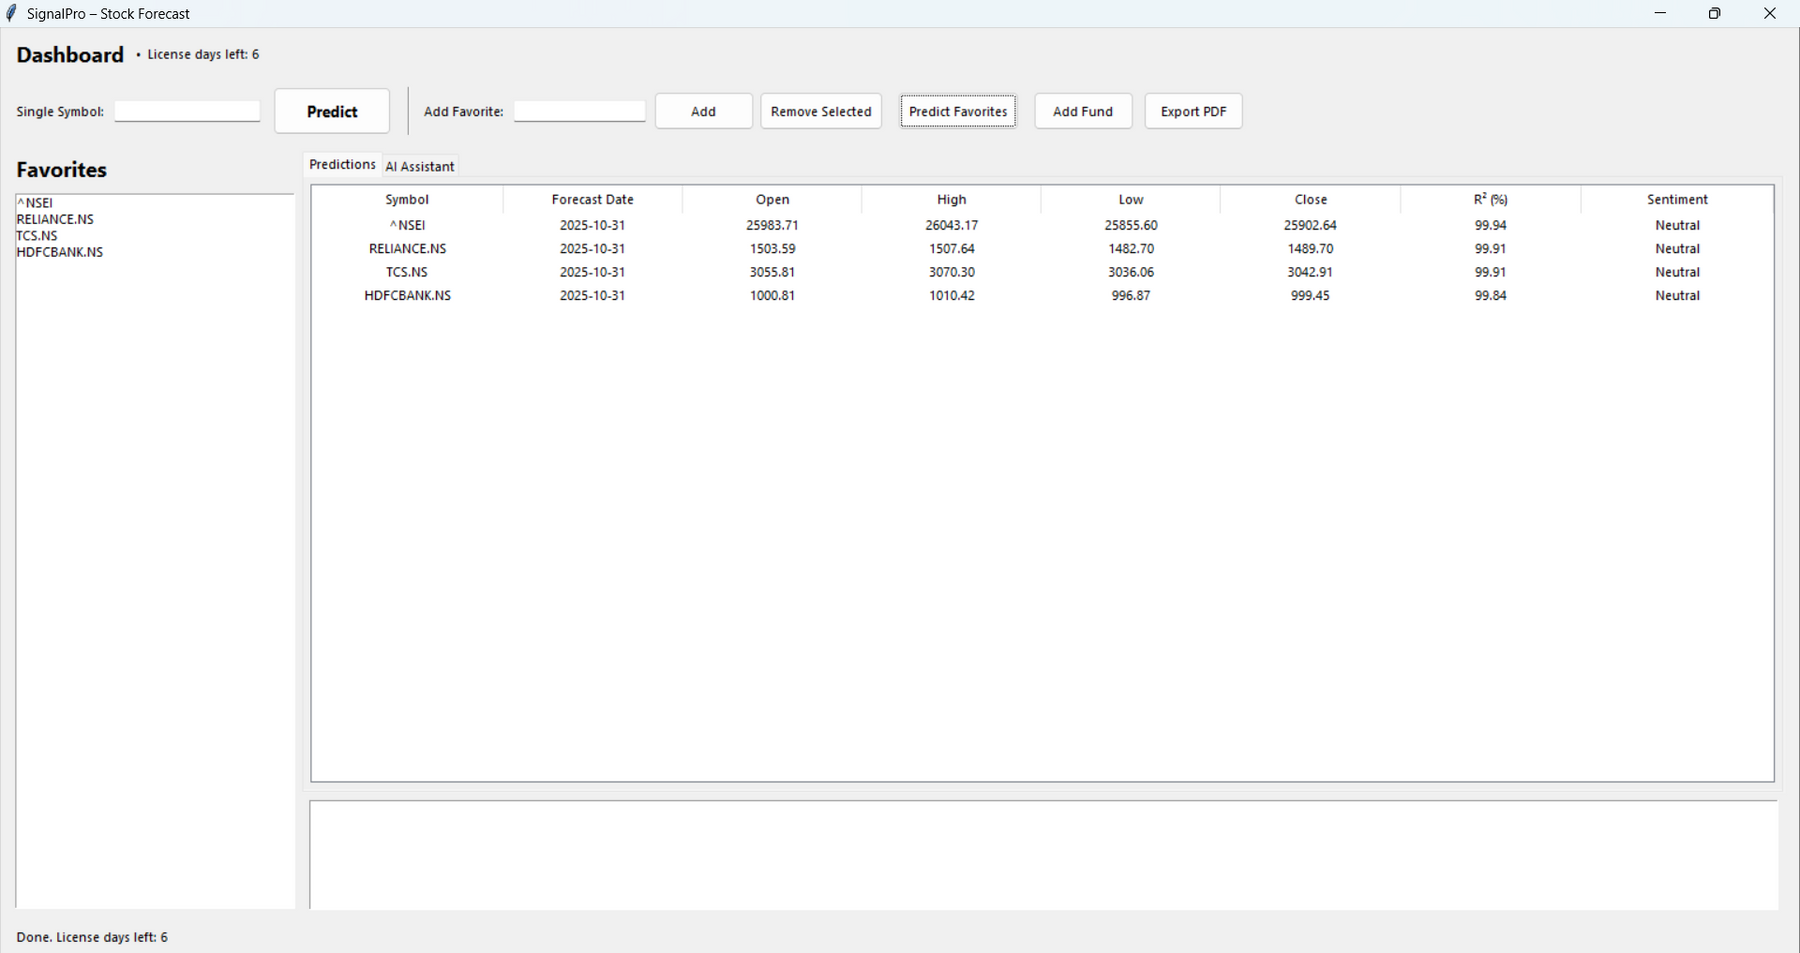This screenshot has height=953, width=1800.
Task: Select HDFCBANK.NS in Favorites list
Action: pos(60,252)
